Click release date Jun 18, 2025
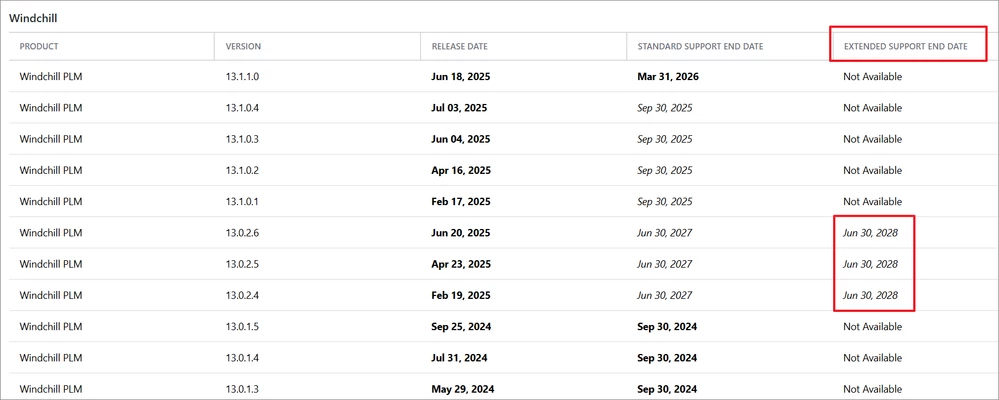This screenshot has height=400, width=999. (461, 77)
